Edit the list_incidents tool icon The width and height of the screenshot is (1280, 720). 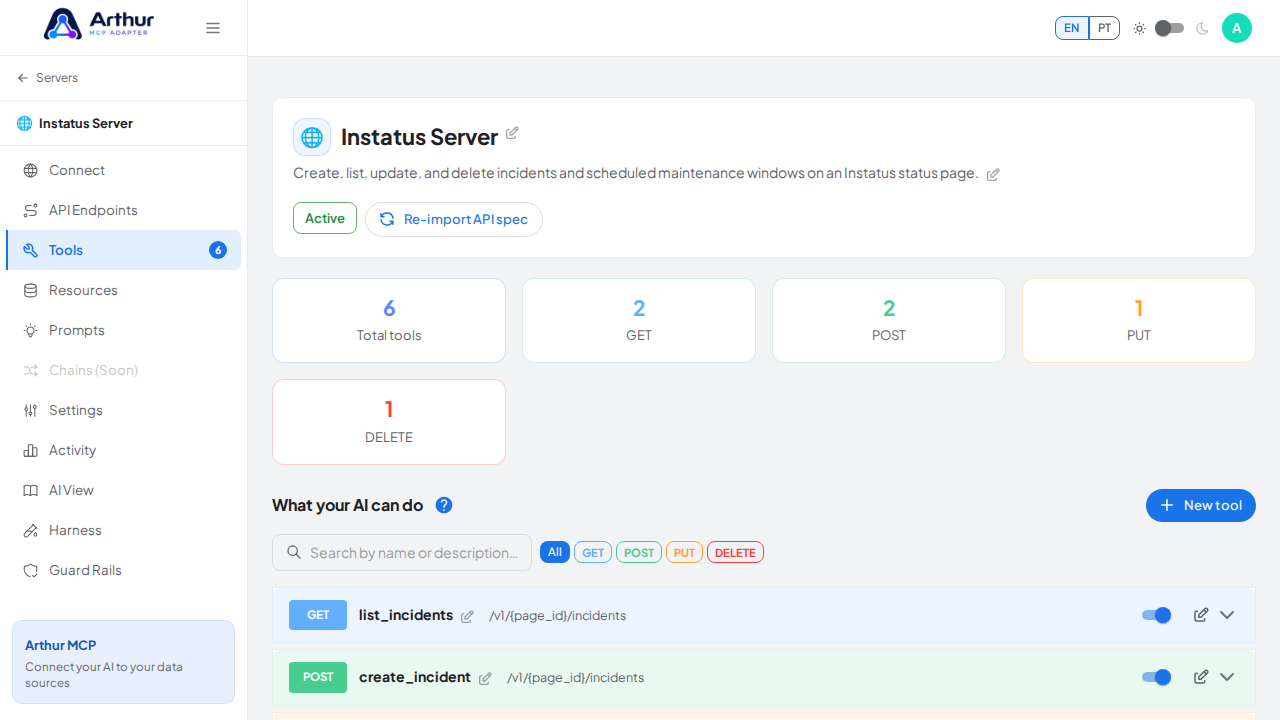(x=1201, y=615)
